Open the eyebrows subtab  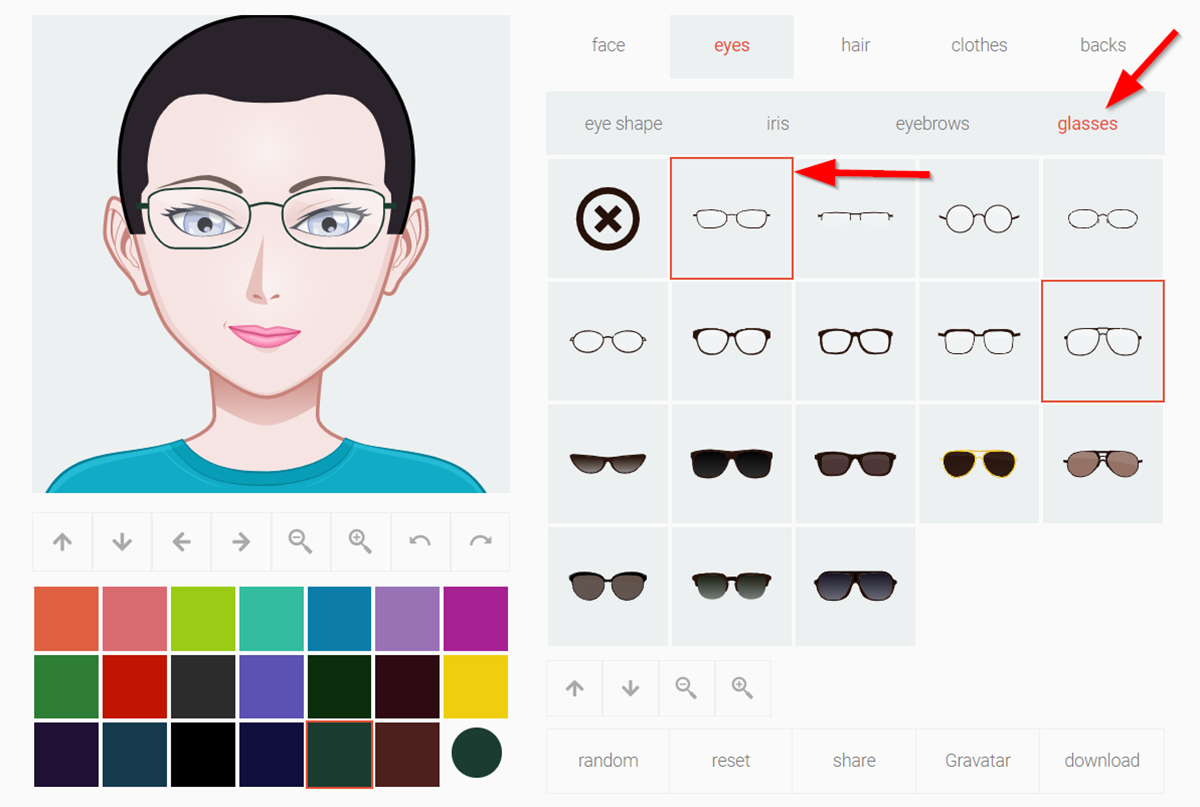(932, 123)
